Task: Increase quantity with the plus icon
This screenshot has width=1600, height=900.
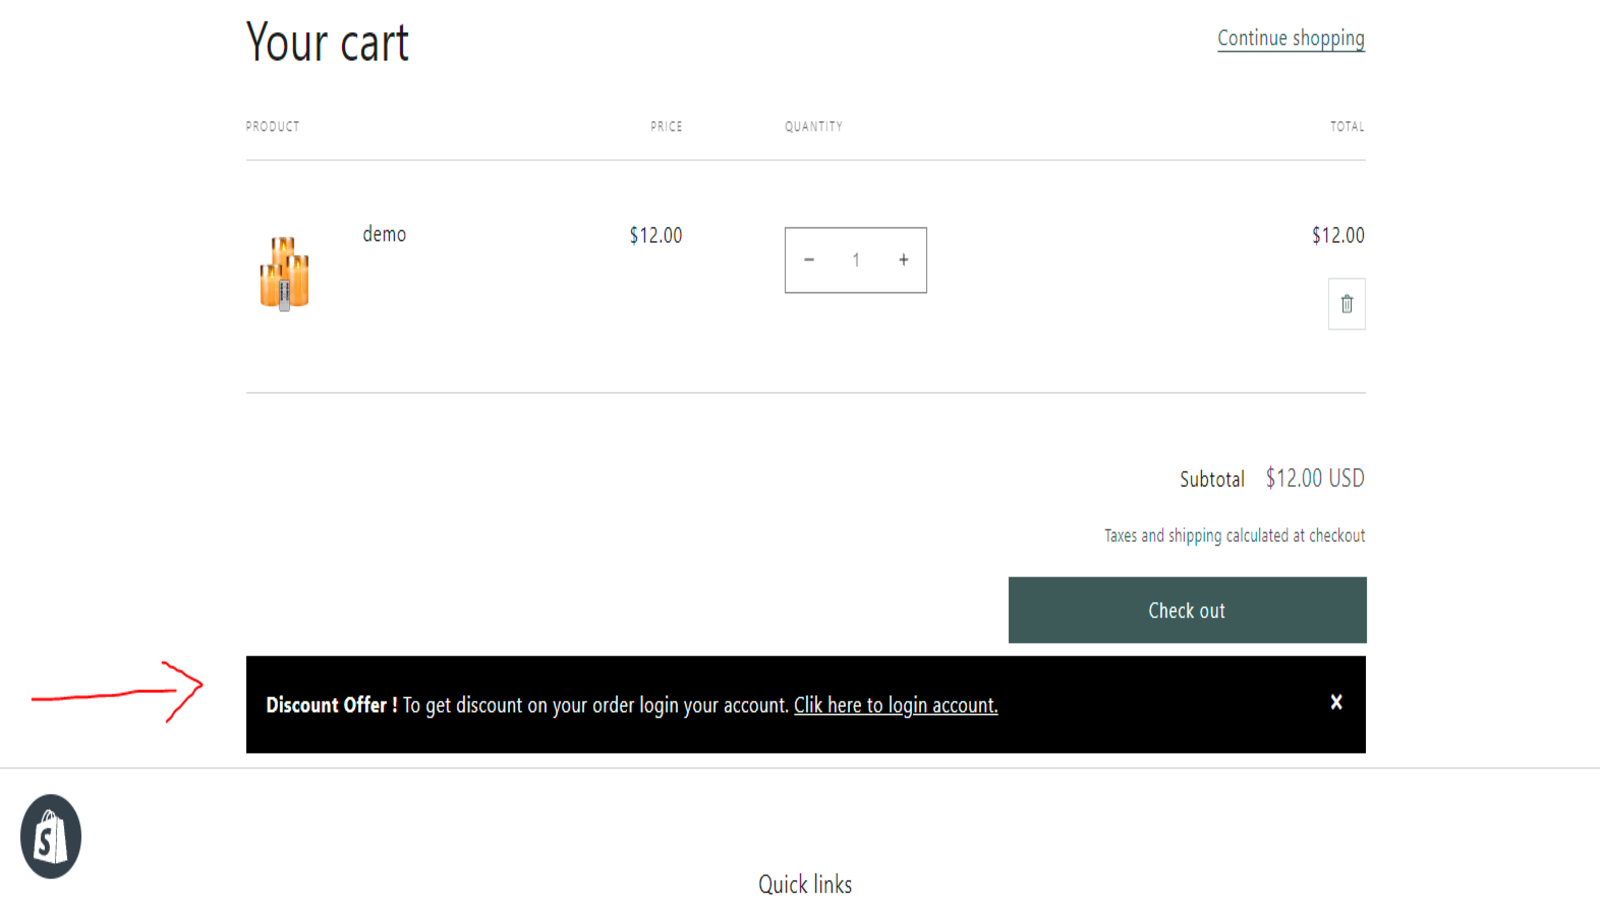Action: [903, 260]
